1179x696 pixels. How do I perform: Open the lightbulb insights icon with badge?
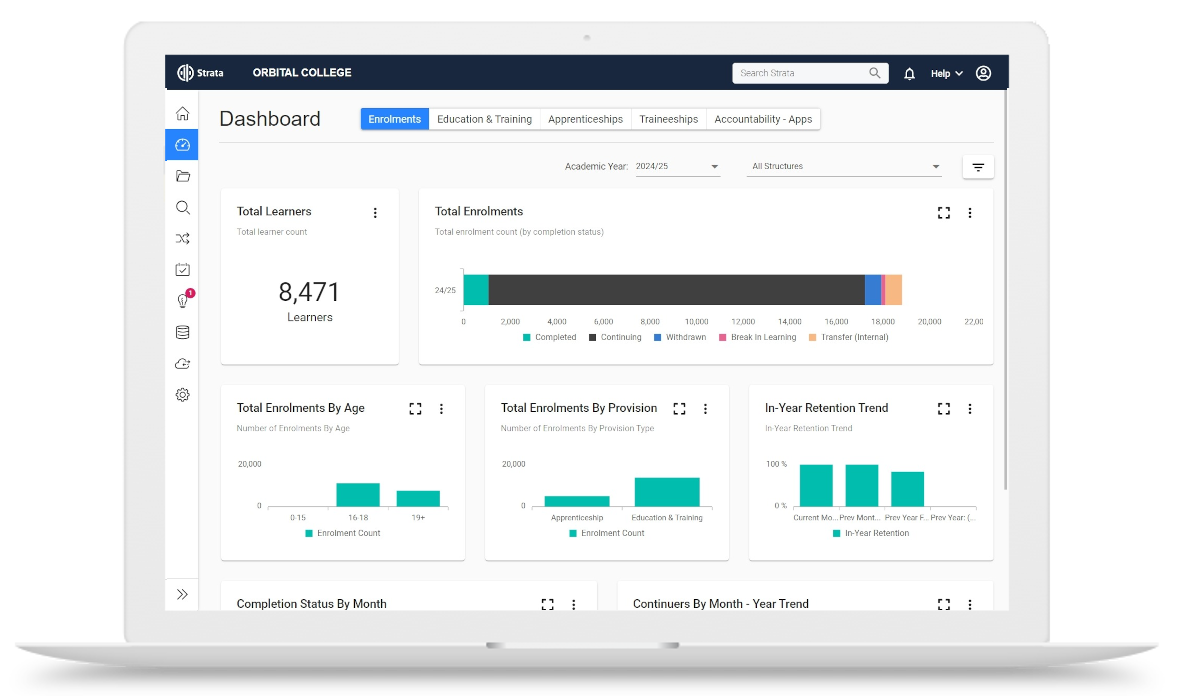coord(183,300)
